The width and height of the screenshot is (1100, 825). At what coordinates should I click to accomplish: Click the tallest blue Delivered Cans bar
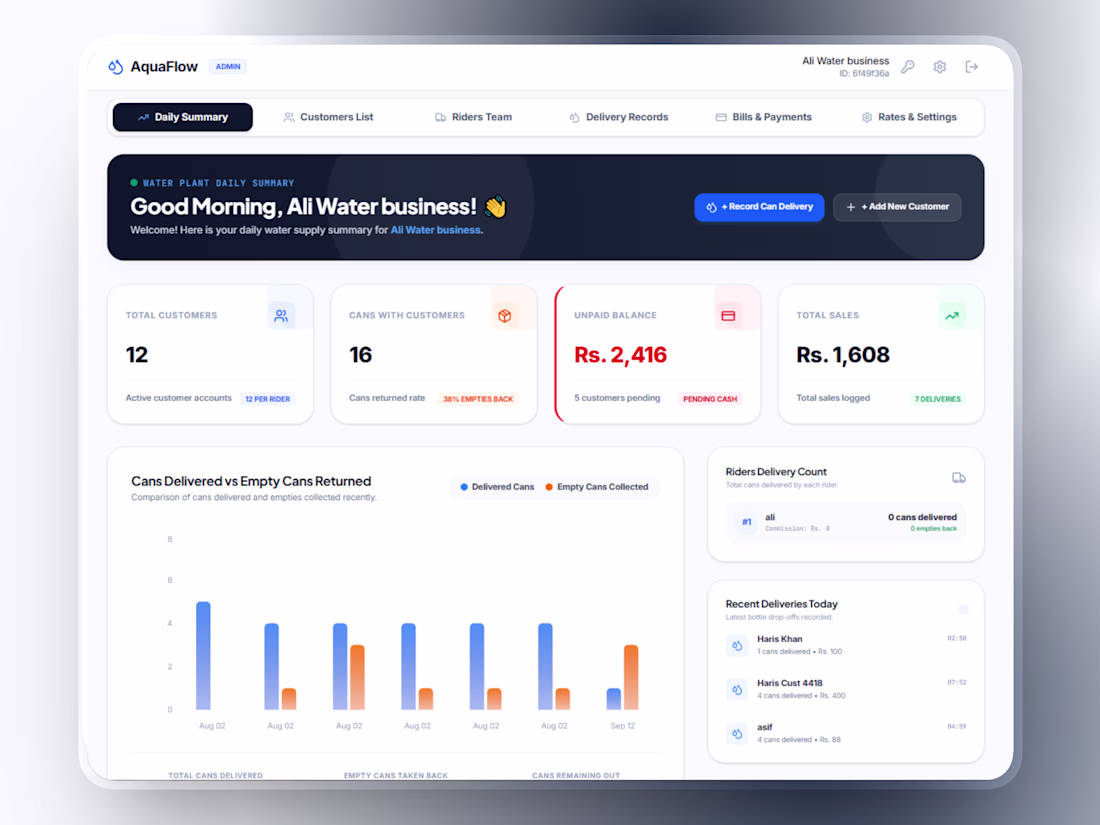[x=203, y=655]
